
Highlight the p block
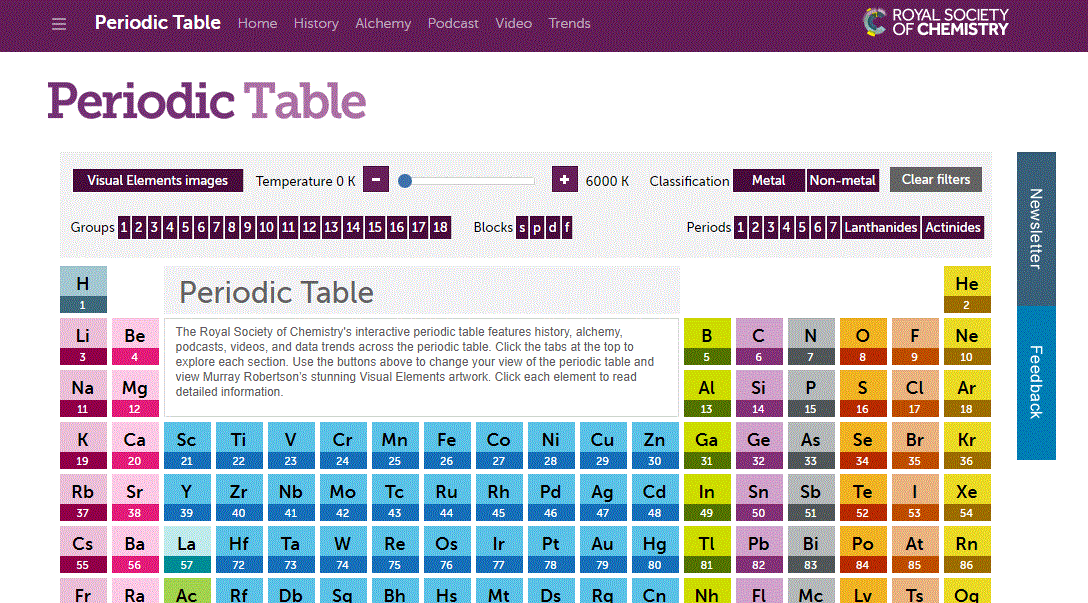537,228
